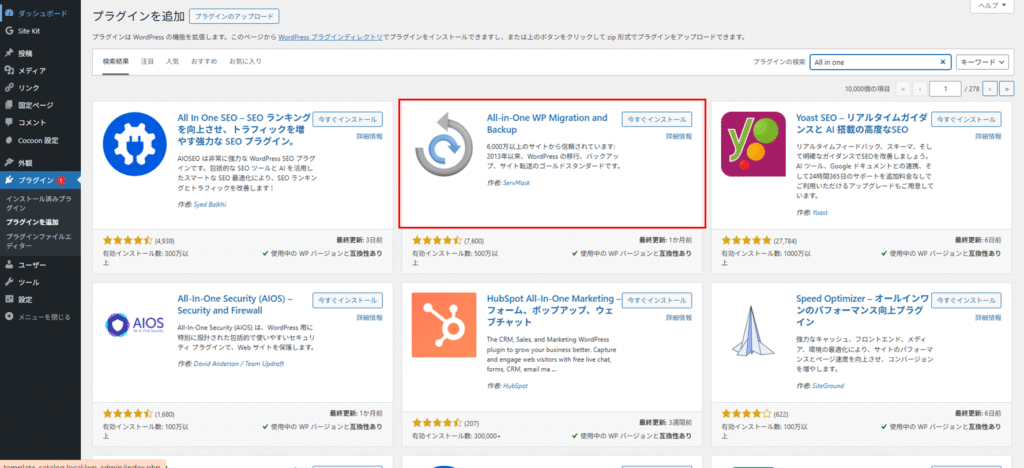1024x468 pixels.
Task: Click the Speed Optimizer plugin icon
Action: 752,329
